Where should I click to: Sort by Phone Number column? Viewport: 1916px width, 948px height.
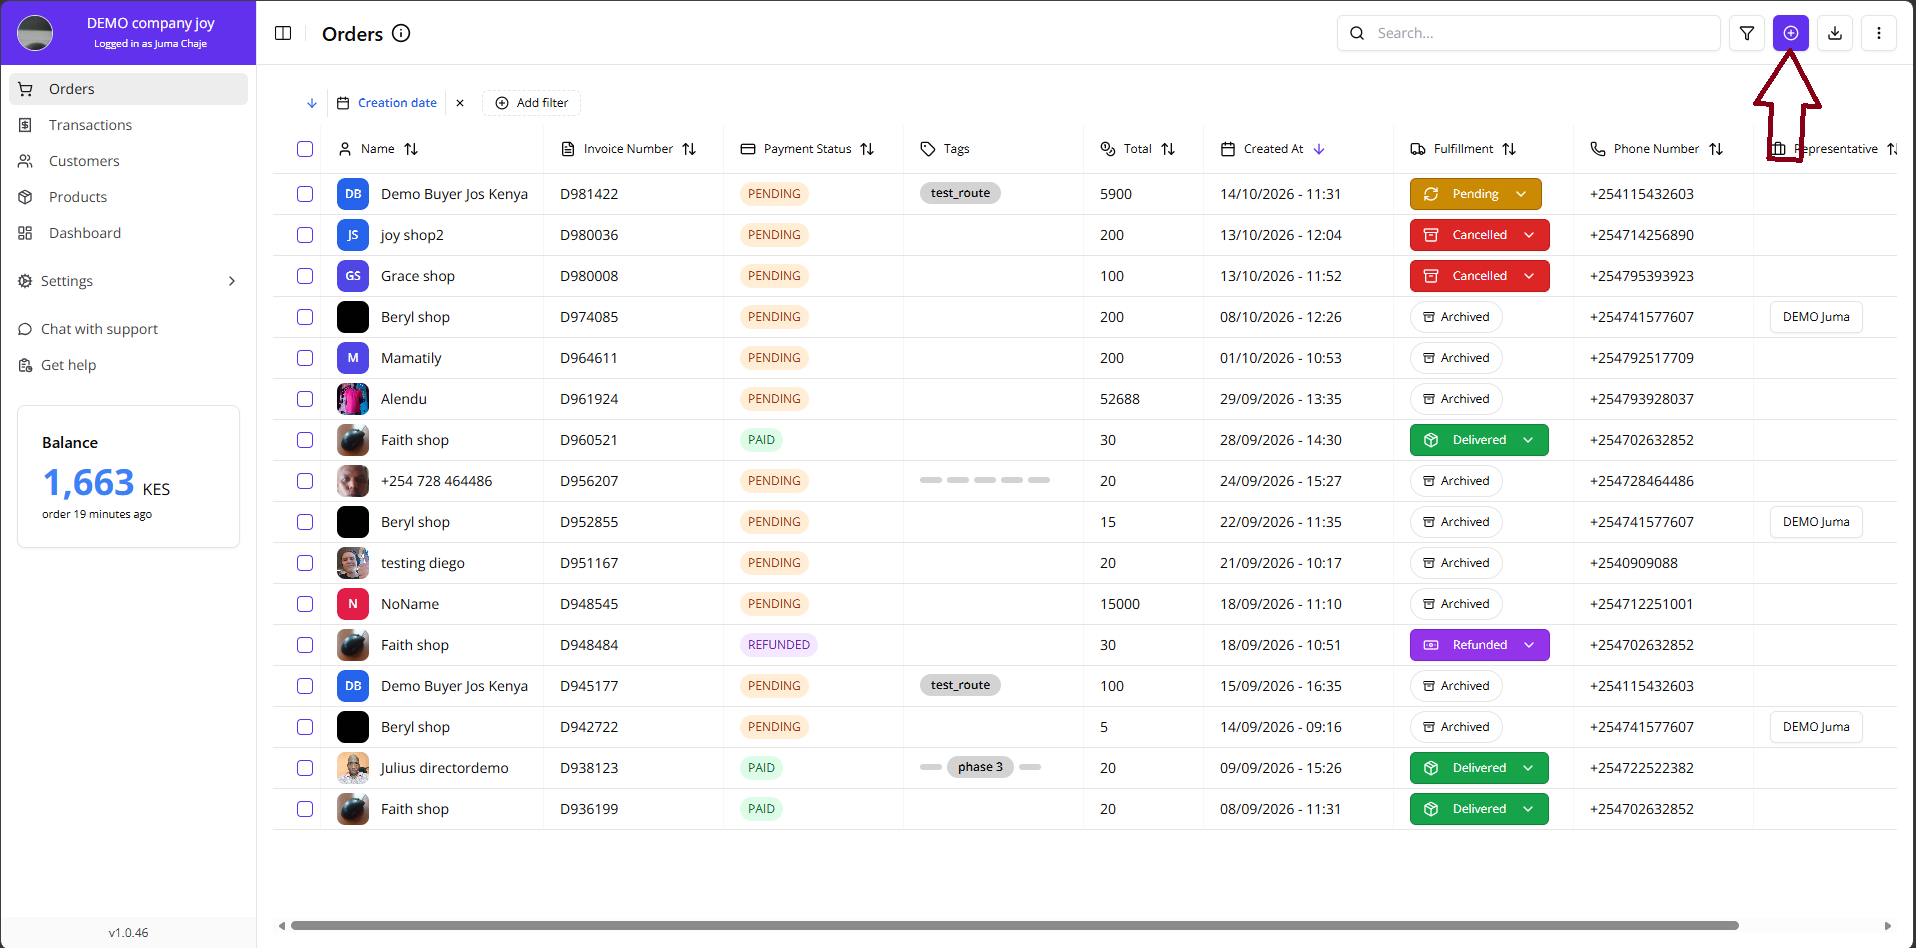click(x=1716, y=149)
